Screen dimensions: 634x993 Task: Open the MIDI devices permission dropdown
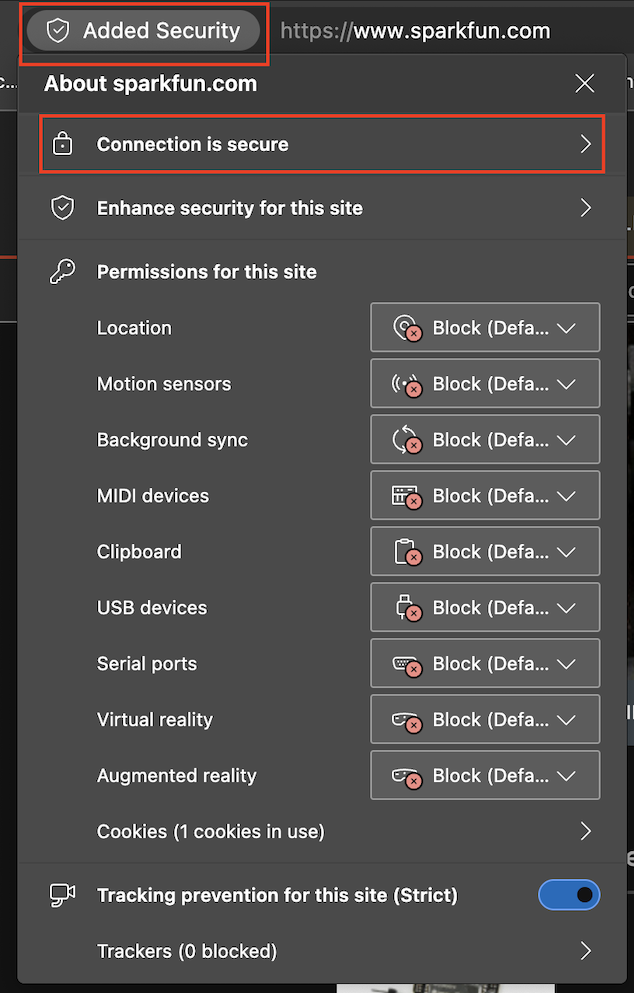485,496
